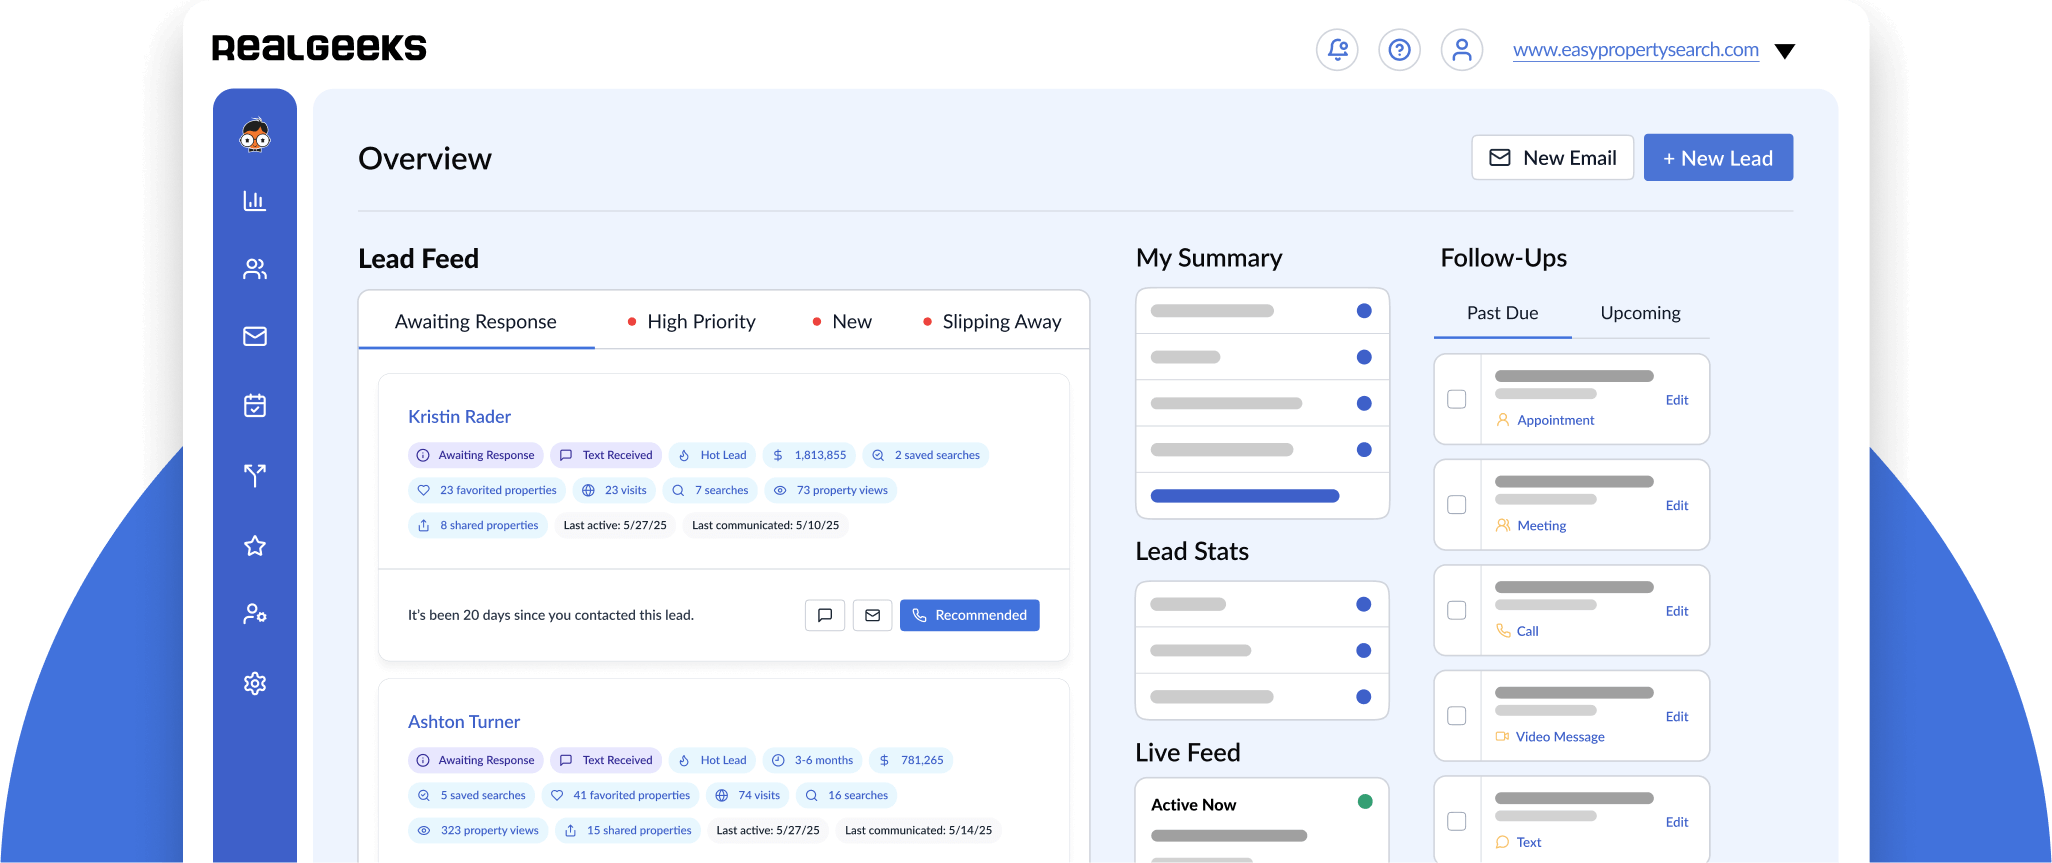Viewport: 2052px width, 863px height.
Task: Click Last communicated: 5/10/25 text
Action: click(x=765, y=525)
